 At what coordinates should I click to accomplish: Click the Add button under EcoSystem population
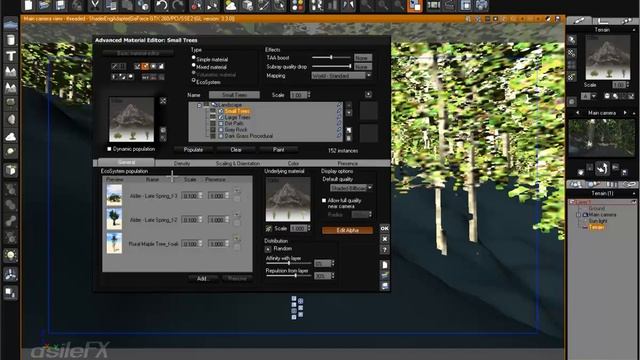point(202,278)
